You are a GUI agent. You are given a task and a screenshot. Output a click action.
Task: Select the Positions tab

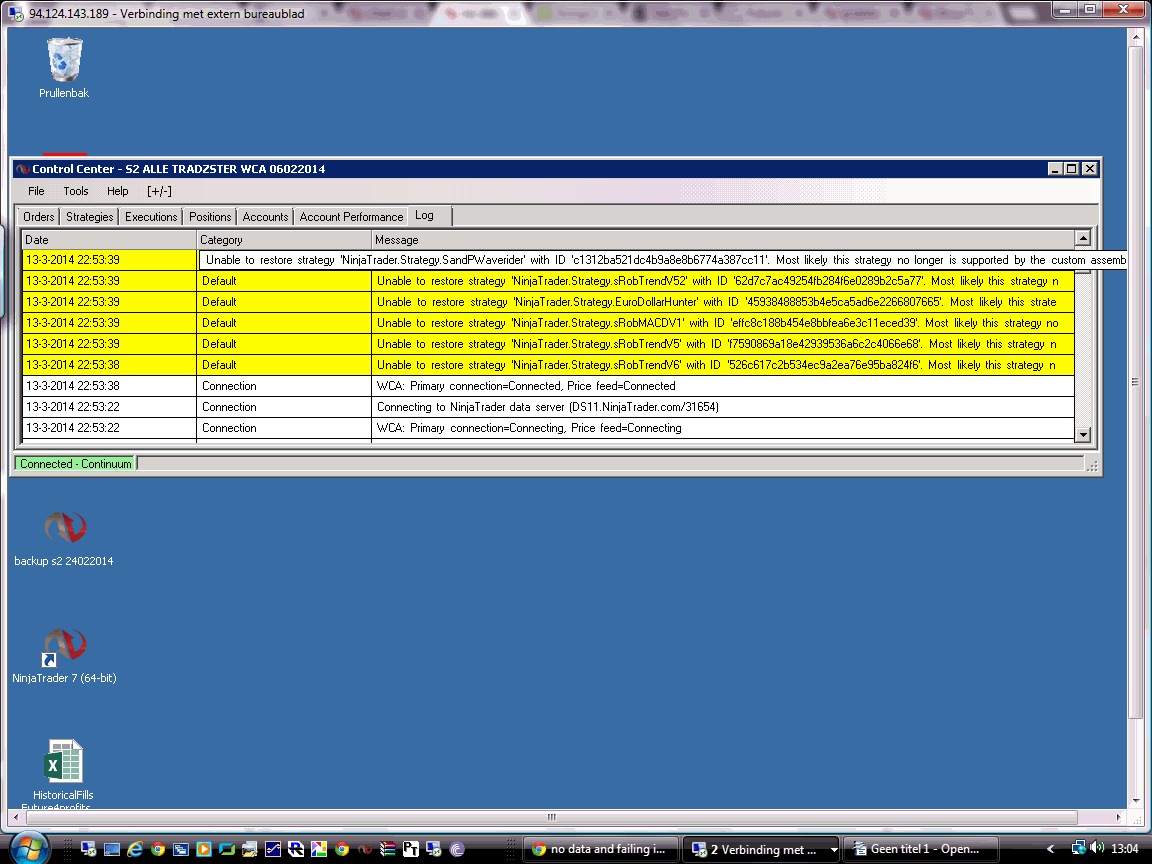click(x=209, y=217)
